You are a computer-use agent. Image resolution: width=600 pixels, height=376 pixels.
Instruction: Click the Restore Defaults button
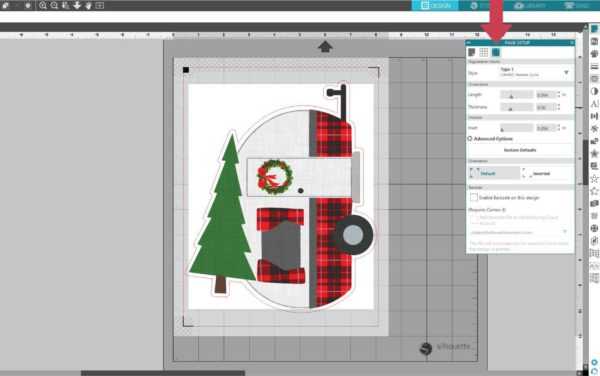click(x=520, y=150)
